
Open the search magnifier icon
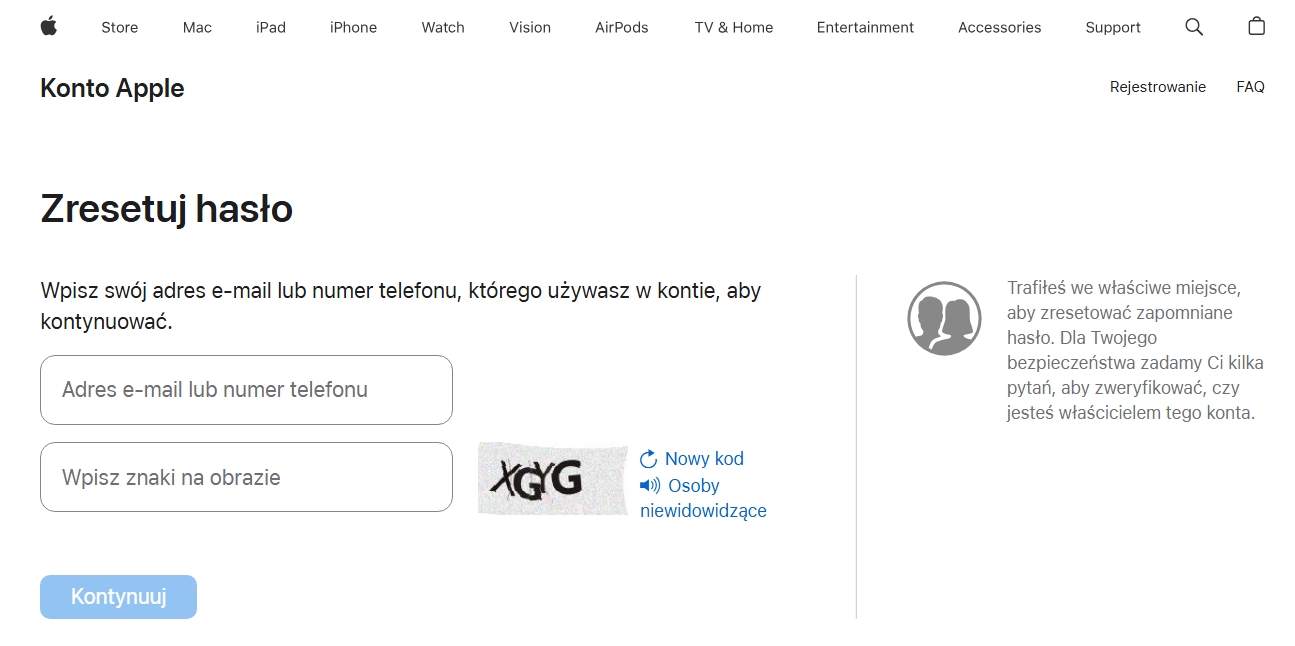click(x=1194, y=27)
